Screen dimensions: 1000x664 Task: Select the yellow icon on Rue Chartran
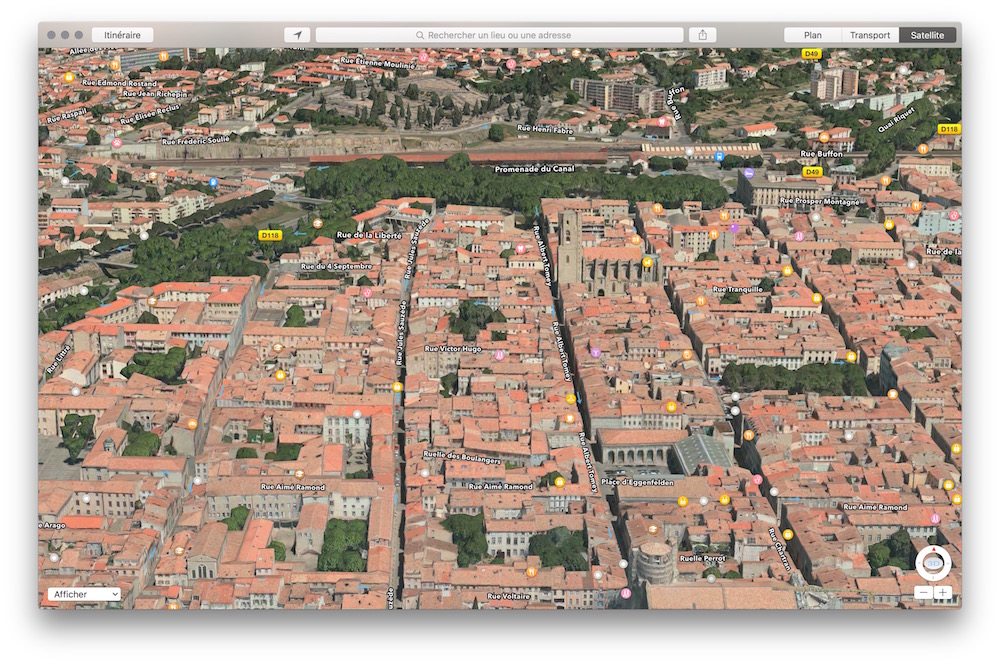click(788, 534)
